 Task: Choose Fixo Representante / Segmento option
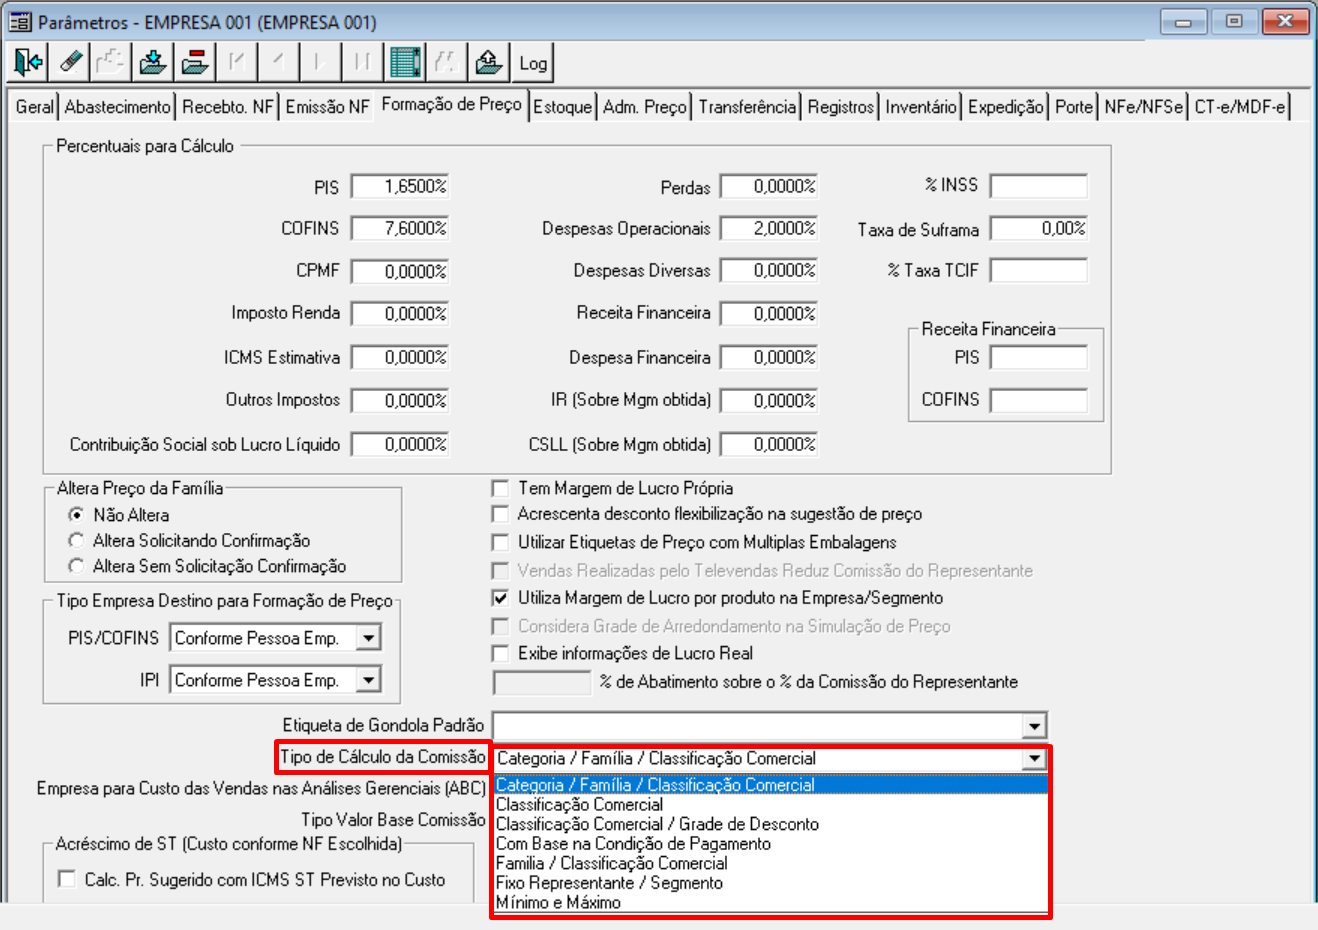coord(770,883)
